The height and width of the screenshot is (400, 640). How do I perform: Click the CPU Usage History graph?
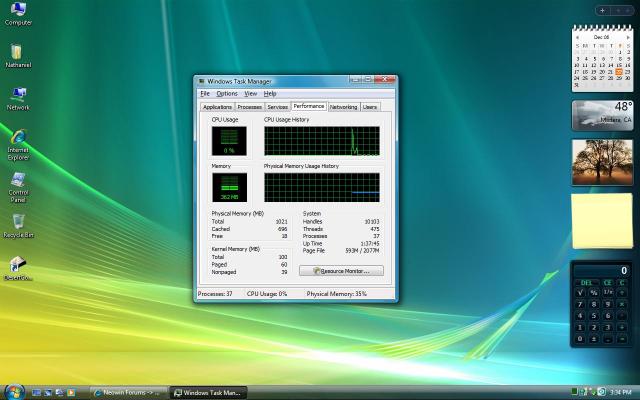322,141
